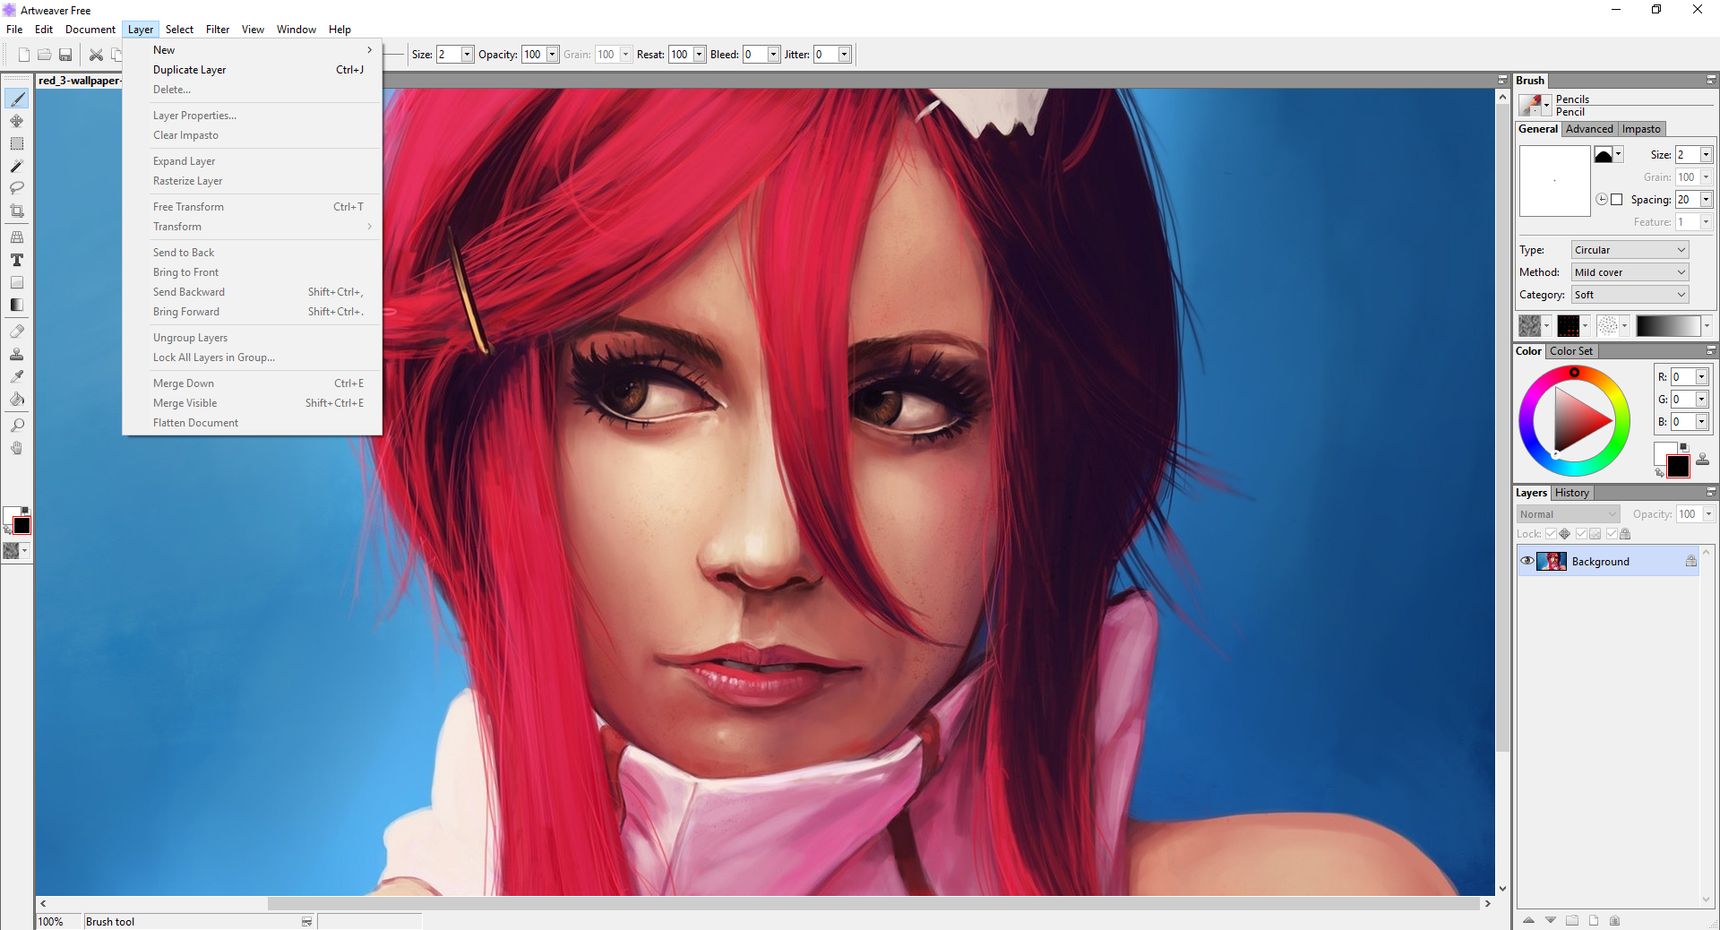Click the stamp icon beside Color panel swatches
Screen dimensions: 1720x930
[x=1702, y=460]
